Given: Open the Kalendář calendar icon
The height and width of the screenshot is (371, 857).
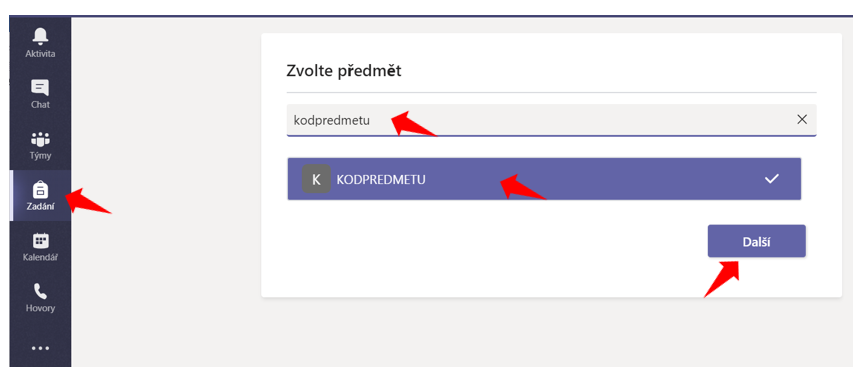Looking at the screenshot, I should (x=40, y=240).
